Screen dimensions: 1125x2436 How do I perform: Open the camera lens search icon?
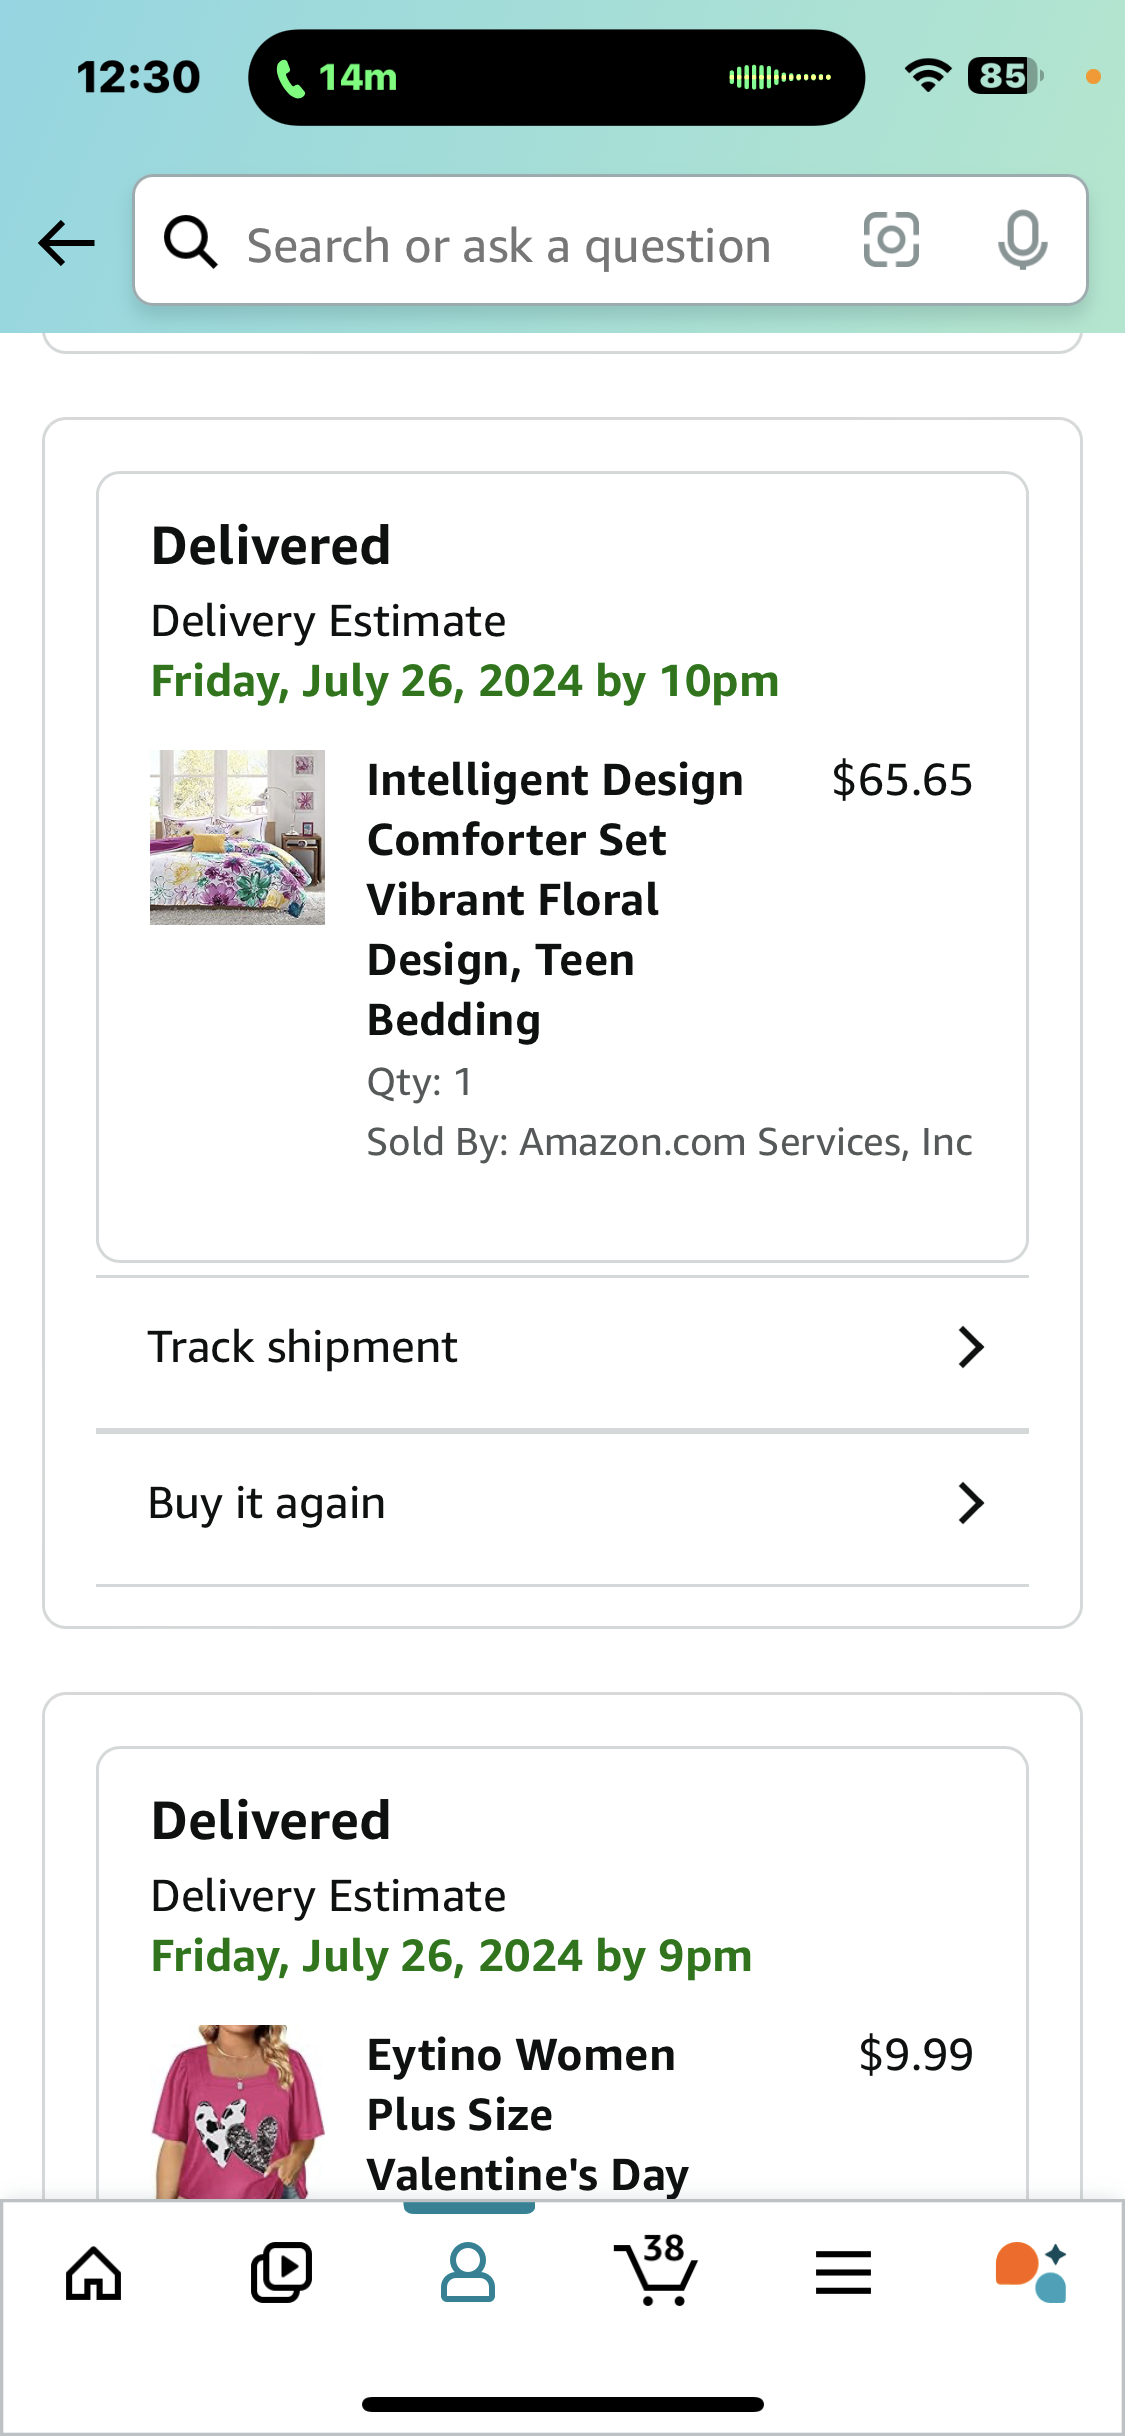coord(891,240)
